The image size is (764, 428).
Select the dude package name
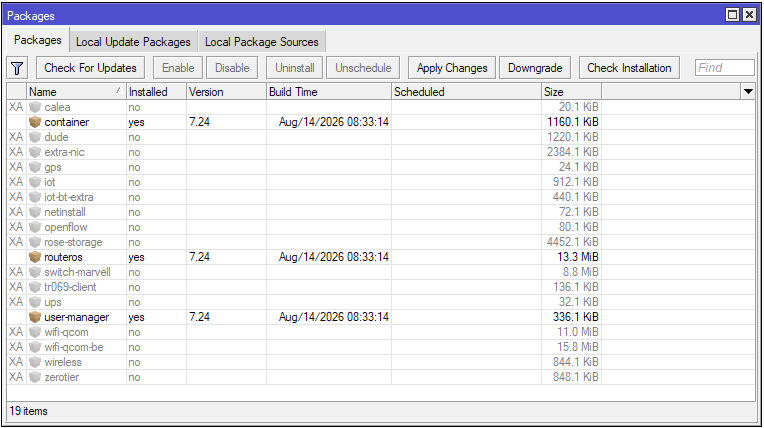56,137
